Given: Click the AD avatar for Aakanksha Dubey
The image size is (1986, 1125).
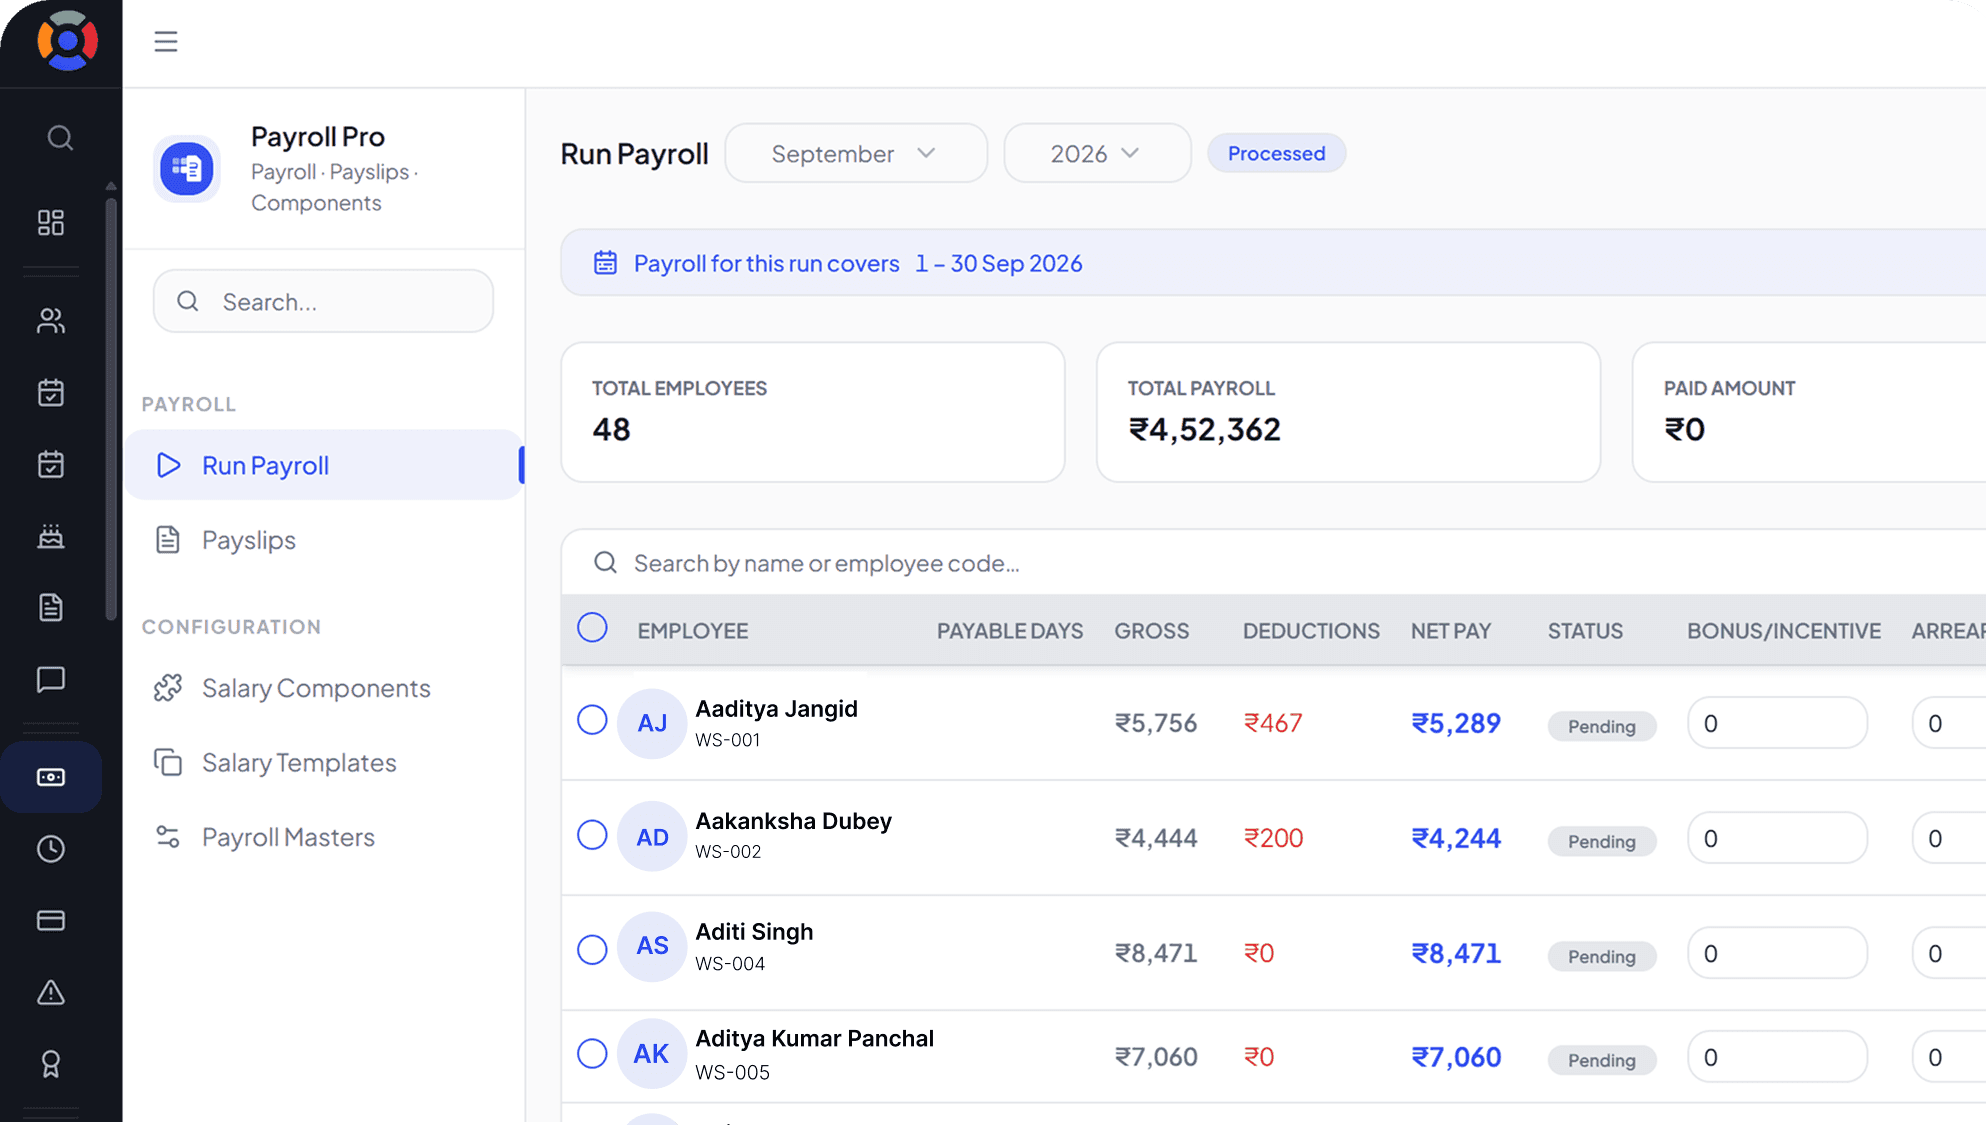Looking at the screenshot, I should pos(652,837).
